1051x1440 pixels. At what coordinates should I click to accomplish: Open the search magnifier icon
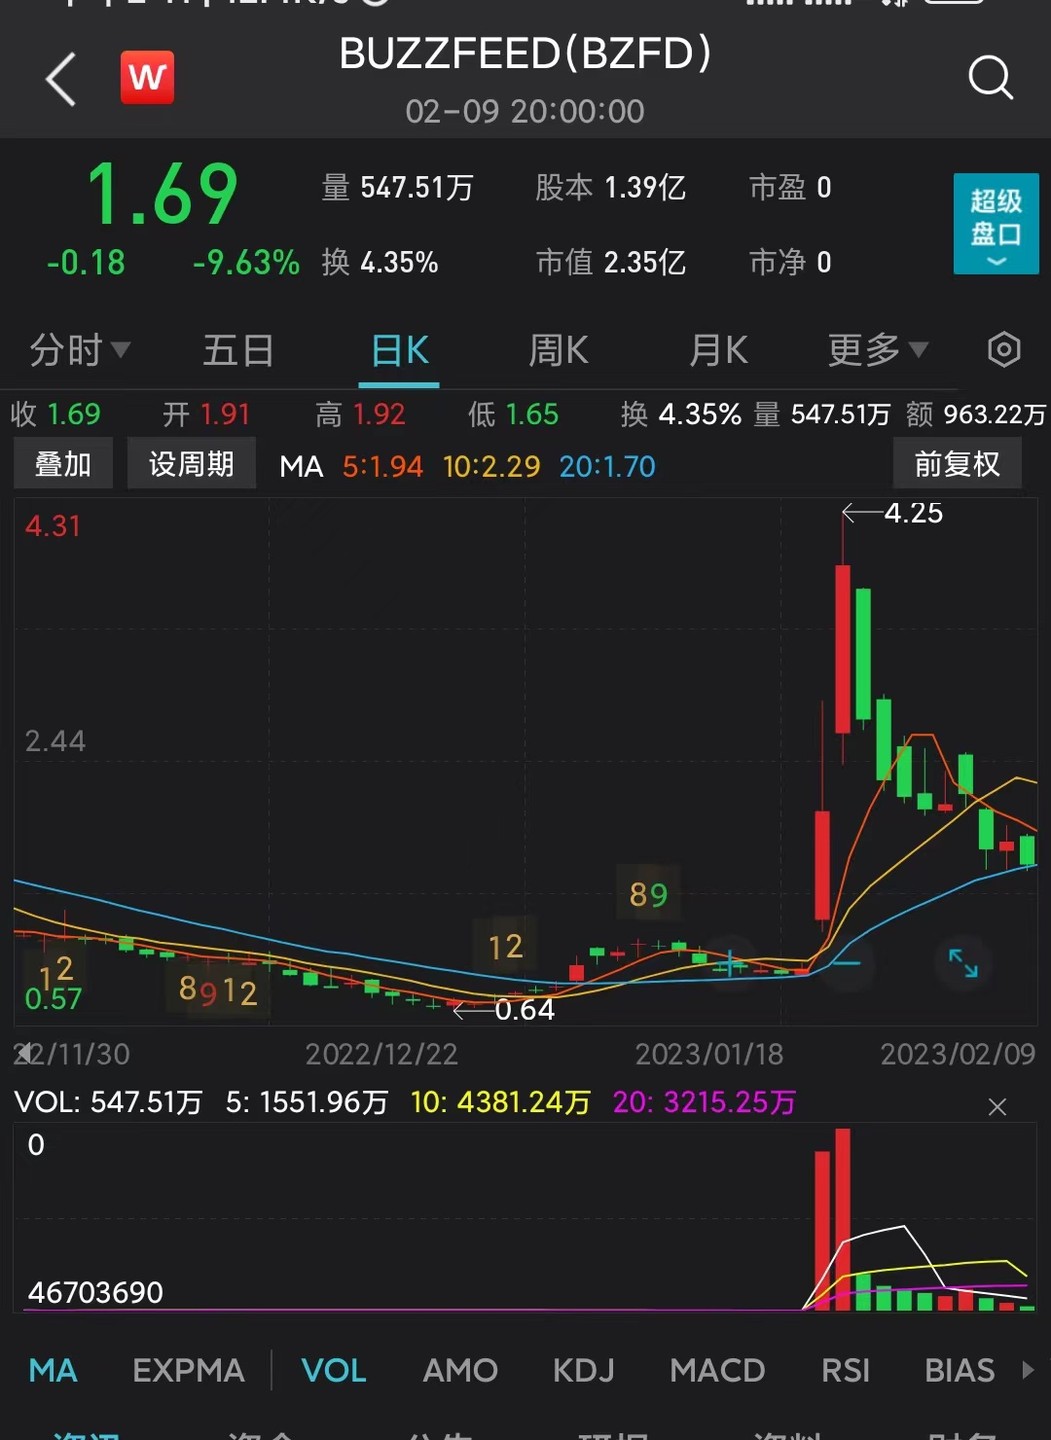(990, 78)
